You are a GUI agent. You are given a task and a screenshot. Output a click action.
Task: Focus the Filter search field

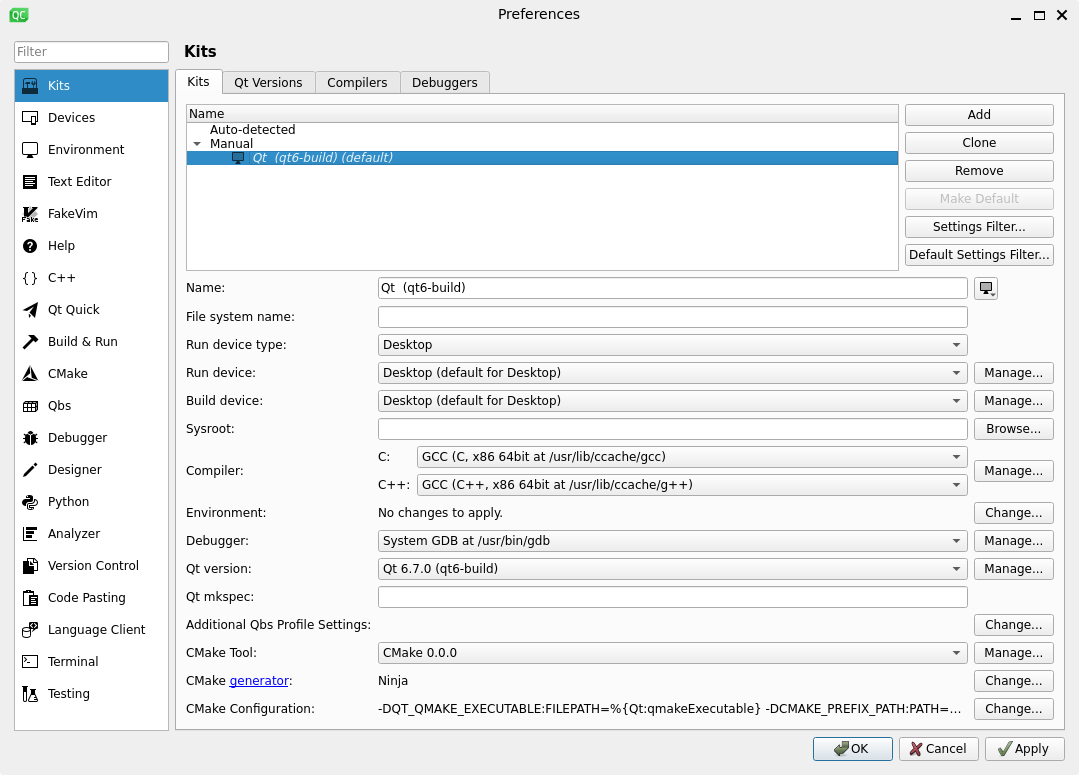91,52
